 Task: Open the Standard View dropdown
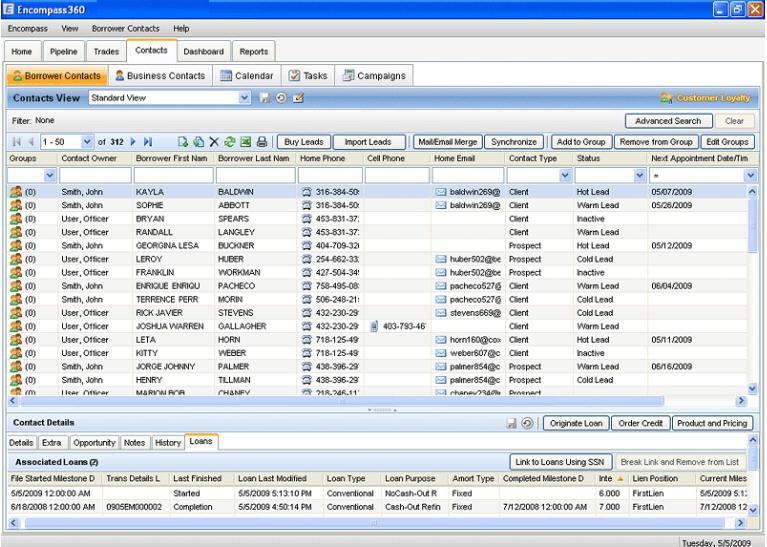(x=244, y=98)
